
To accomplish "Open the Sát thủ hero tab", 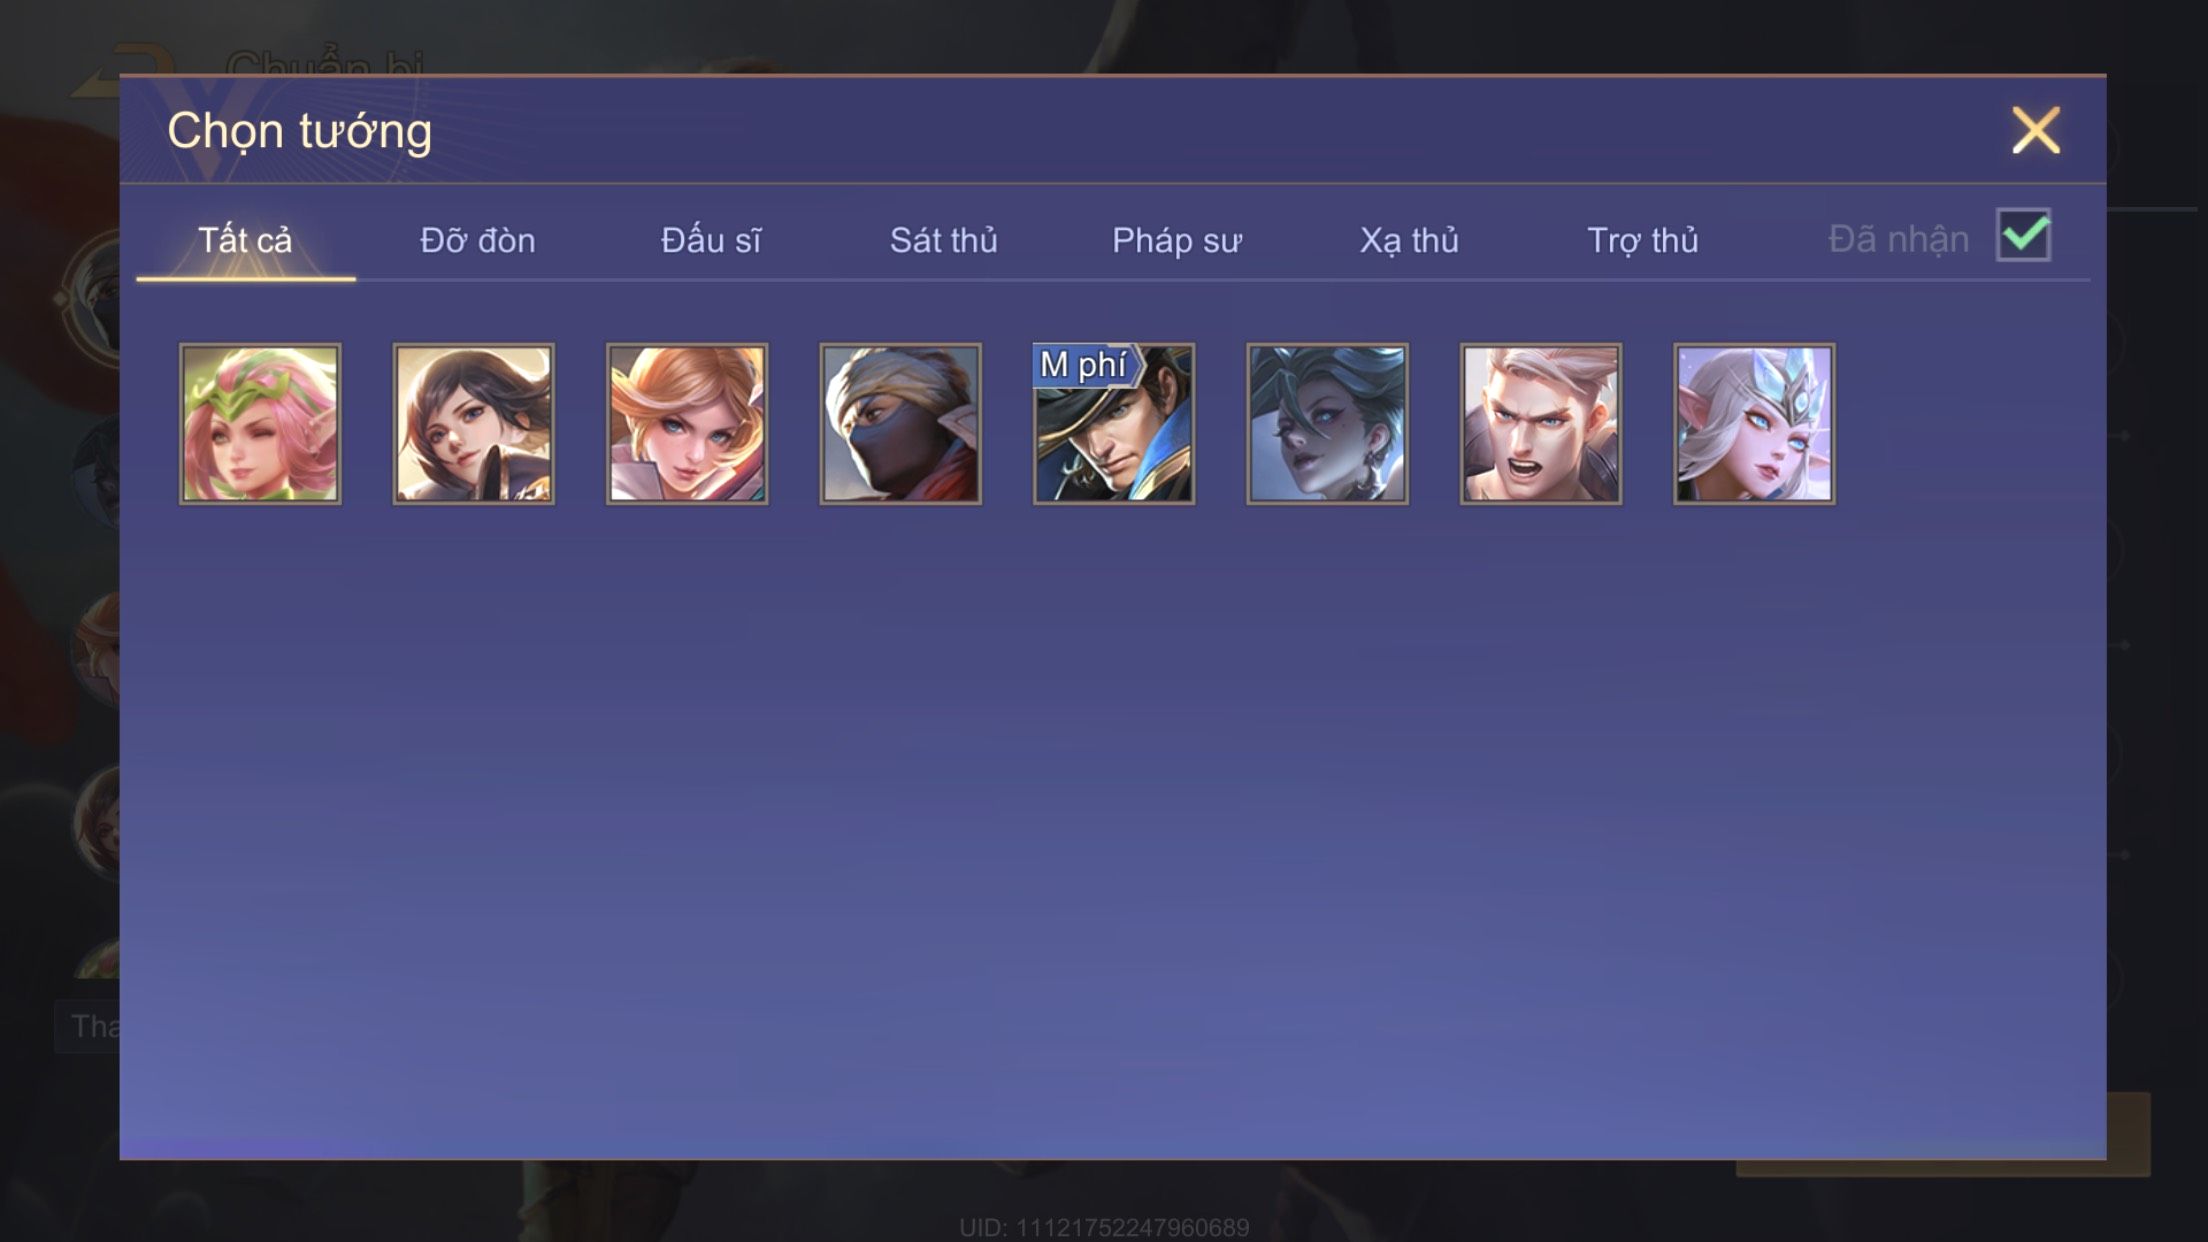I will [x=944, y=240].
